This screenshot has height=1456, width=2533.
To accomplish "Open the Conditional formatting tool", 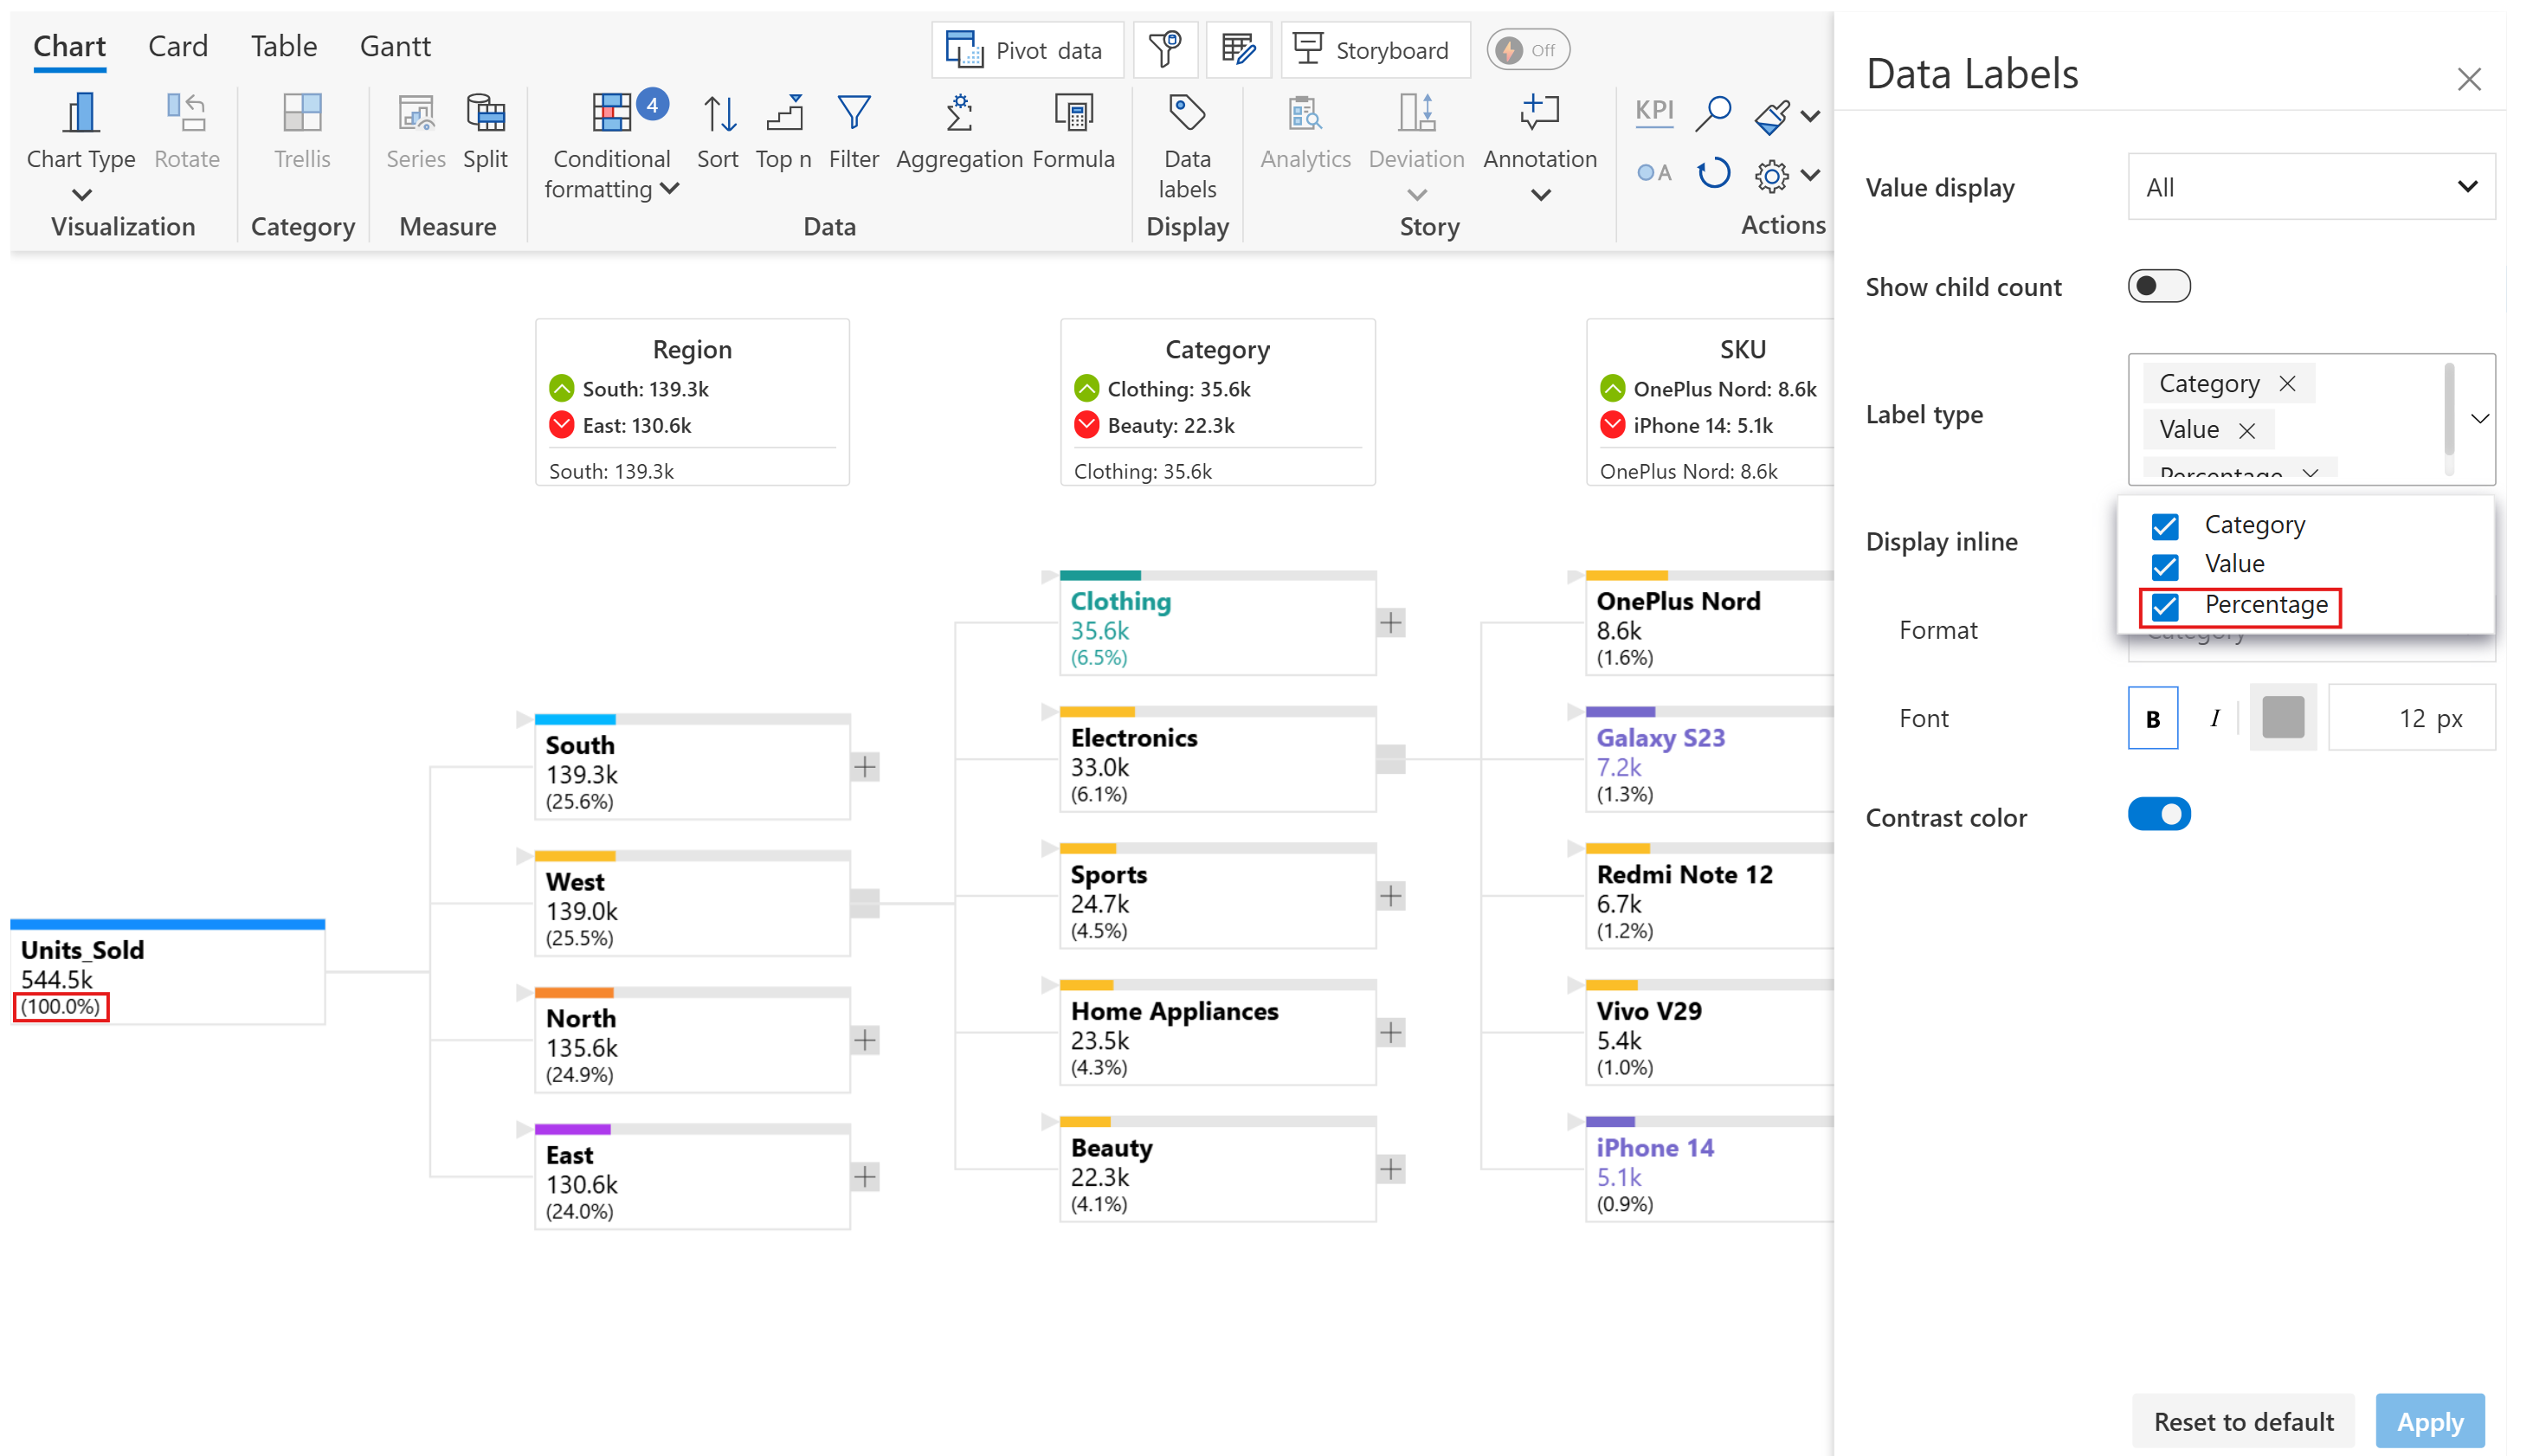I will click(x=611, y=115).
